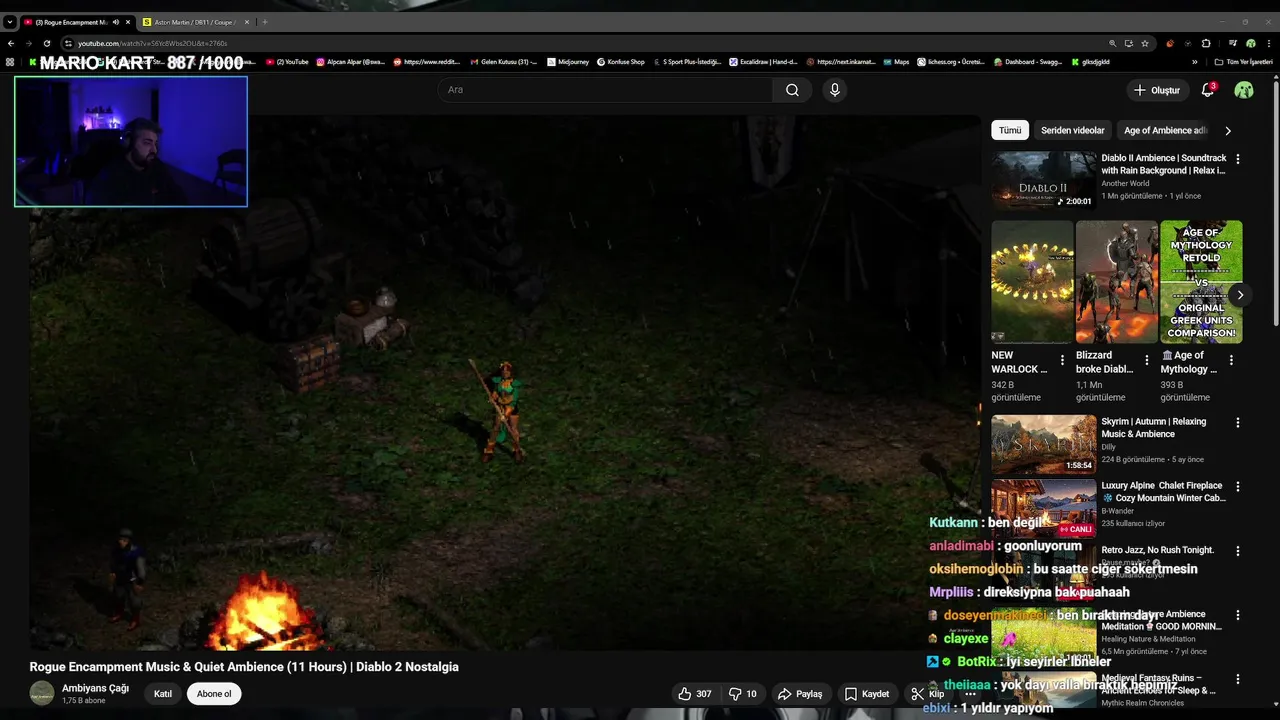Viewport: 1280px width, 720px height.
Task: Open Diablo II Ambience video thumbnail
Action: [x=1044, y=181]
